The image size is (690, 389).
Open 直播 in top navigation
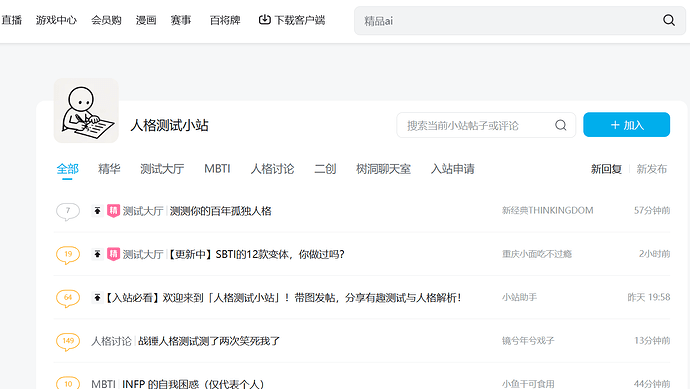click(11, 20)
